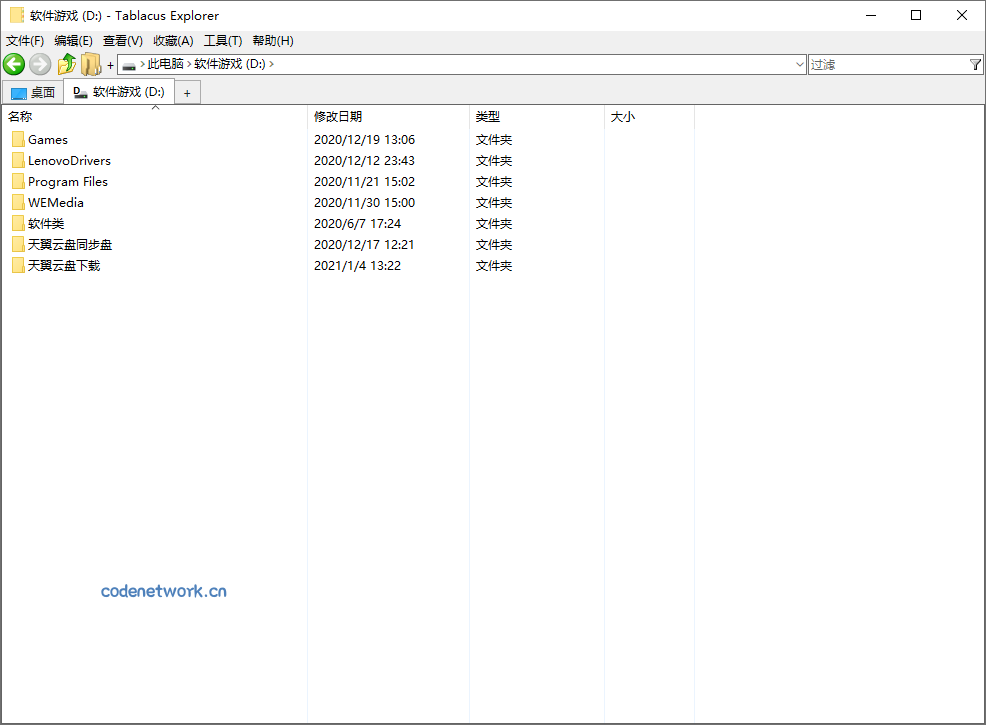Click the + button to open new tab
Viewport: 986px width, 725px height.
coord(187,91)
